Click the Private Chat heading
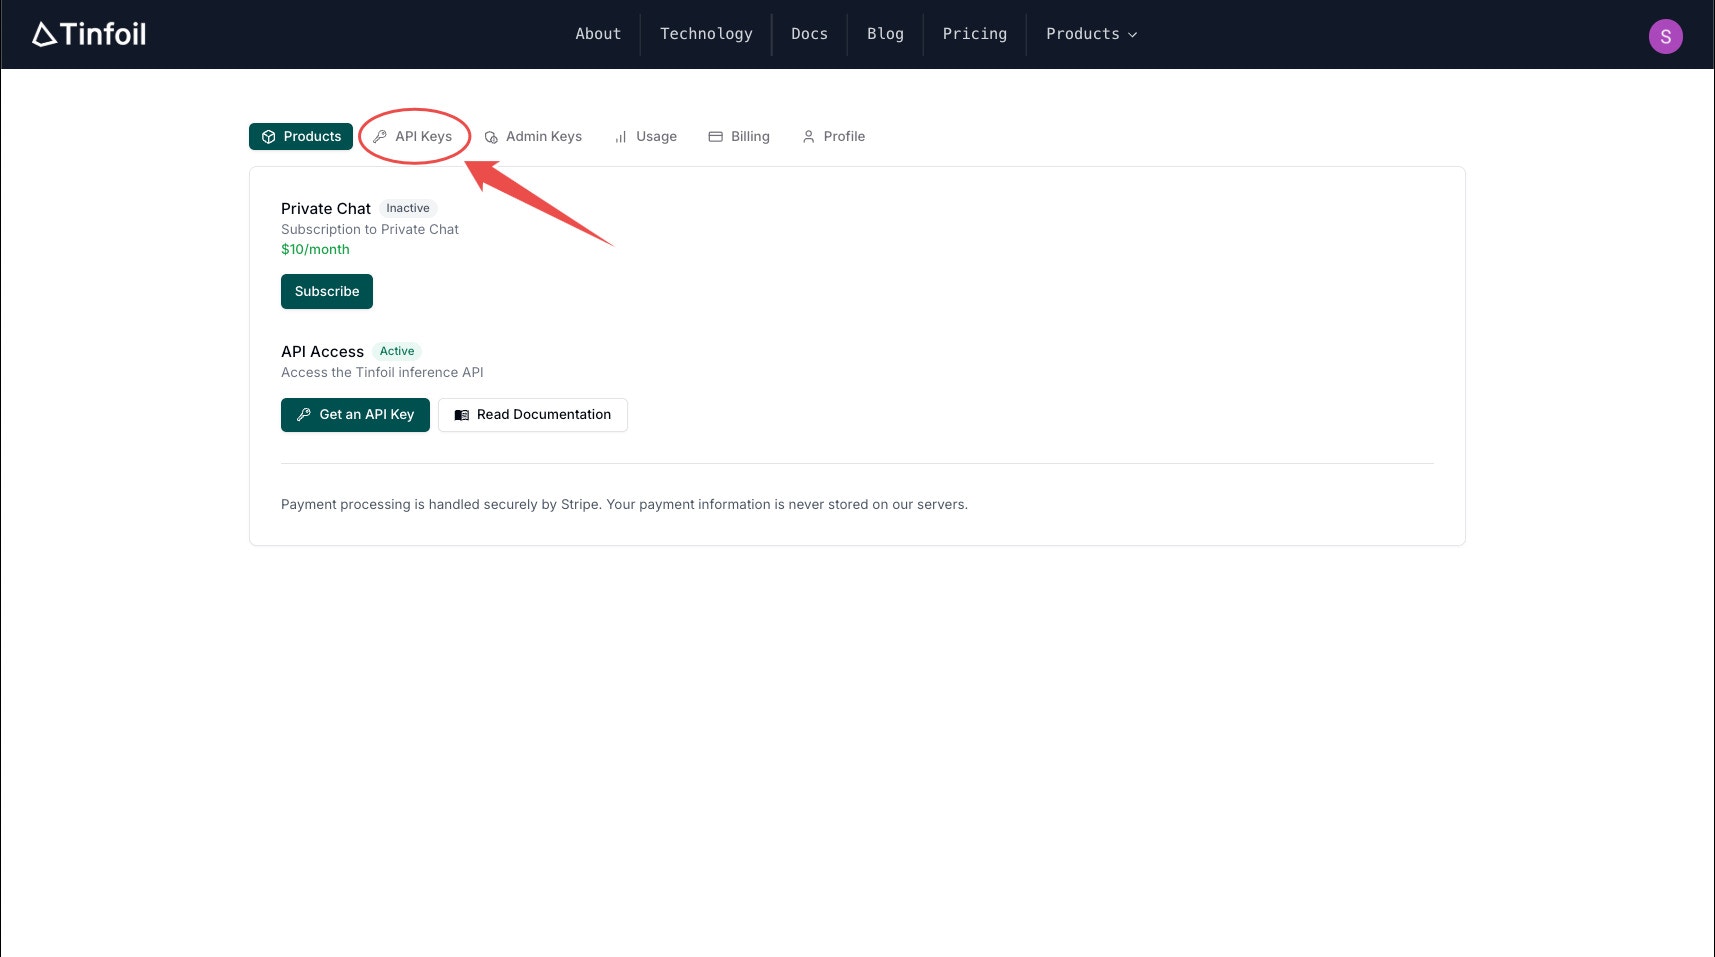The width and height of the screenshot is (1715, 957). point(326,208)
